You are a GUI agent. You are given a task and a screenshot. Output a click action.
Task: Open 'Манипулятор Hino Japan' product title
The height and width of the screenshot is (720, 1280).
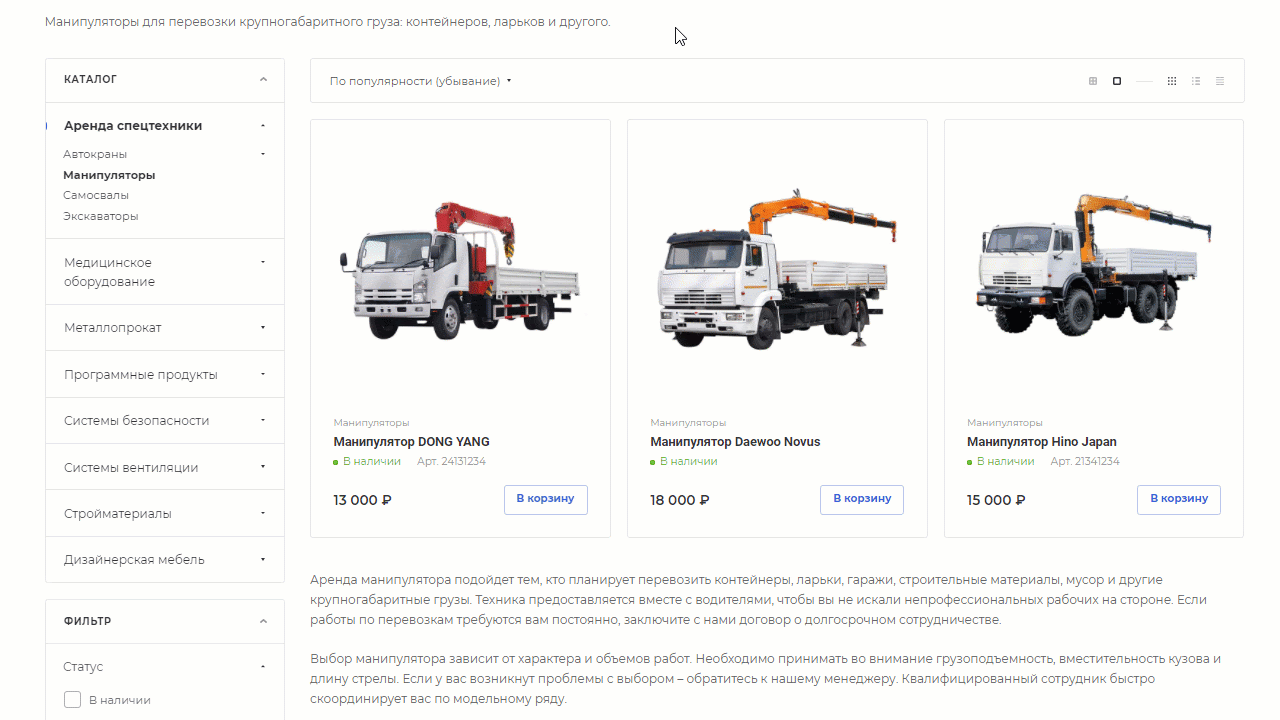point(1042,442)
